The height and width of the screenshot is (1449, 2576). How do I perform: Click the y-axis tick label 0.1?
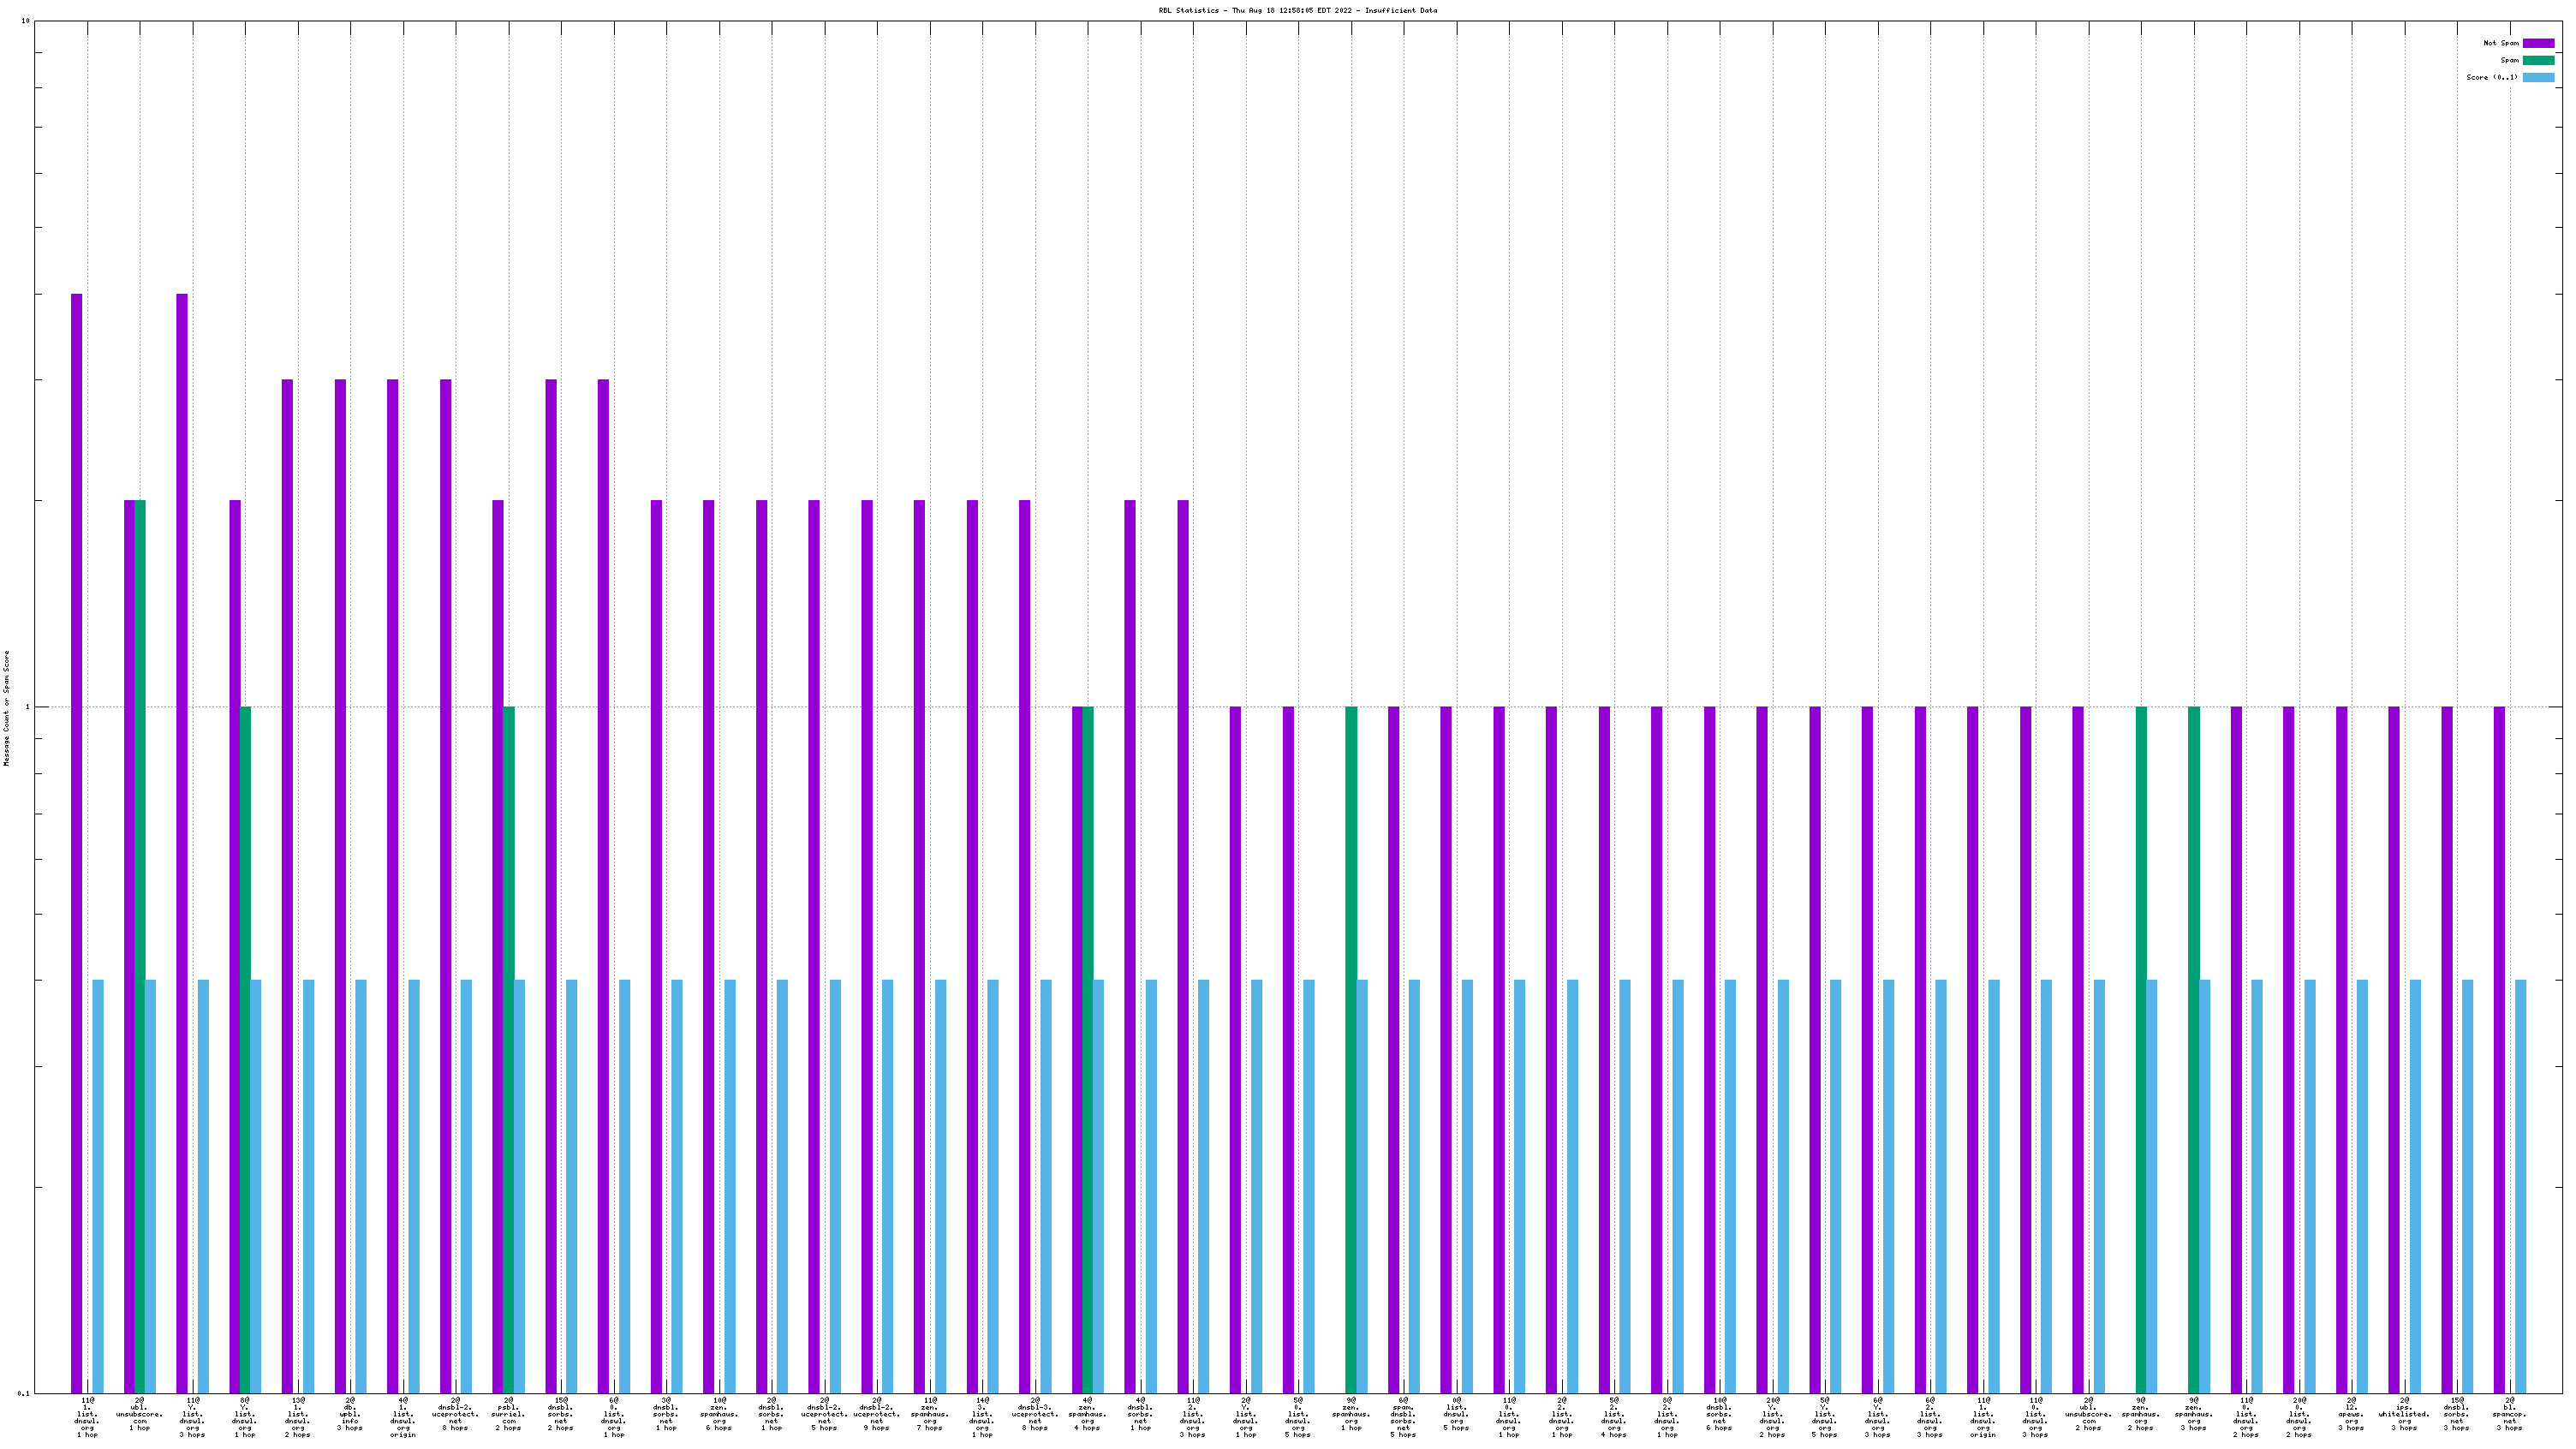[24, 1393]
